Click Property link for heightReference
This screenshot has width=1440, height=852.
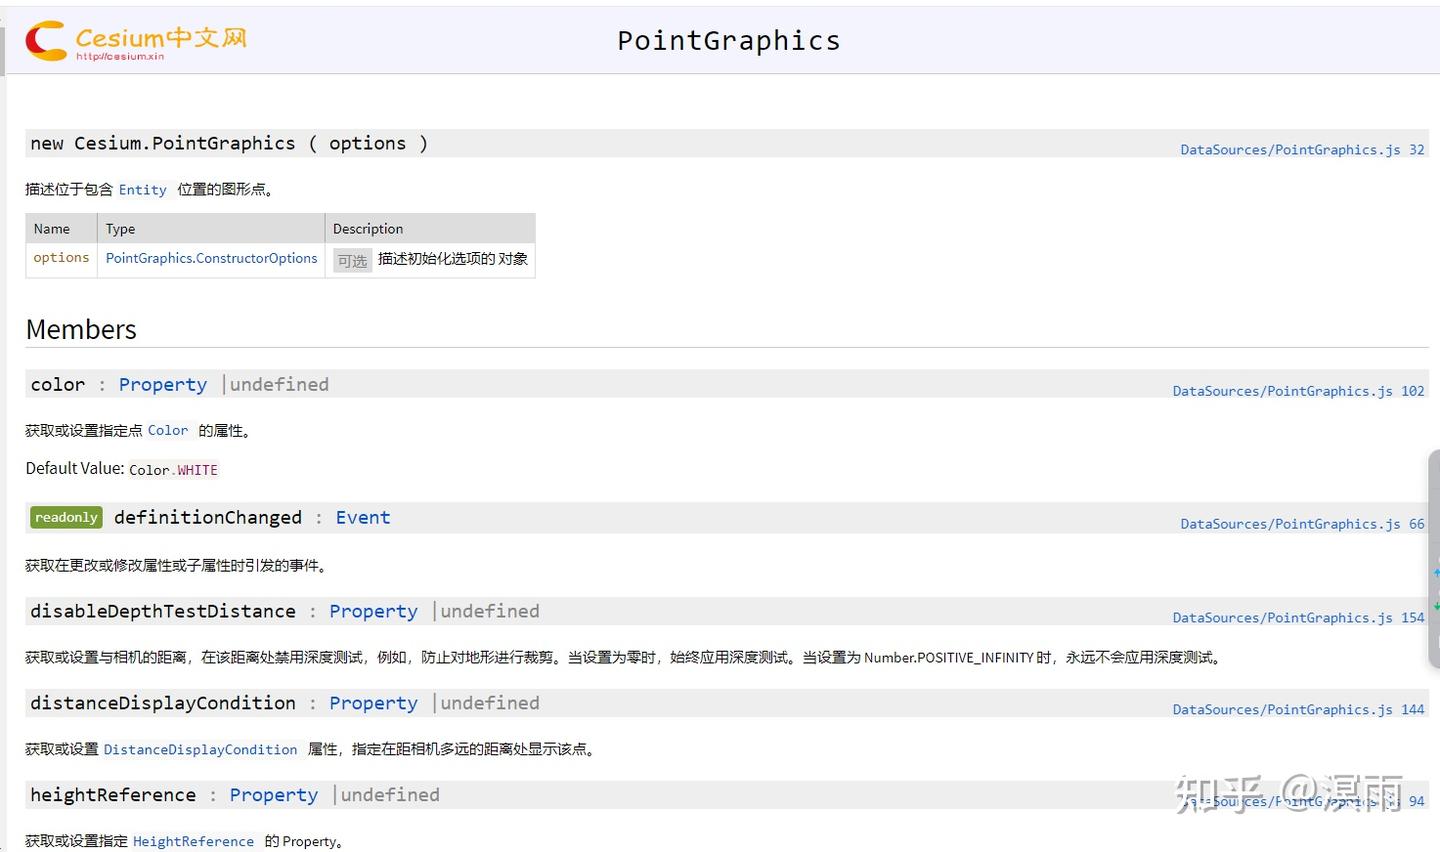(273, 796)
